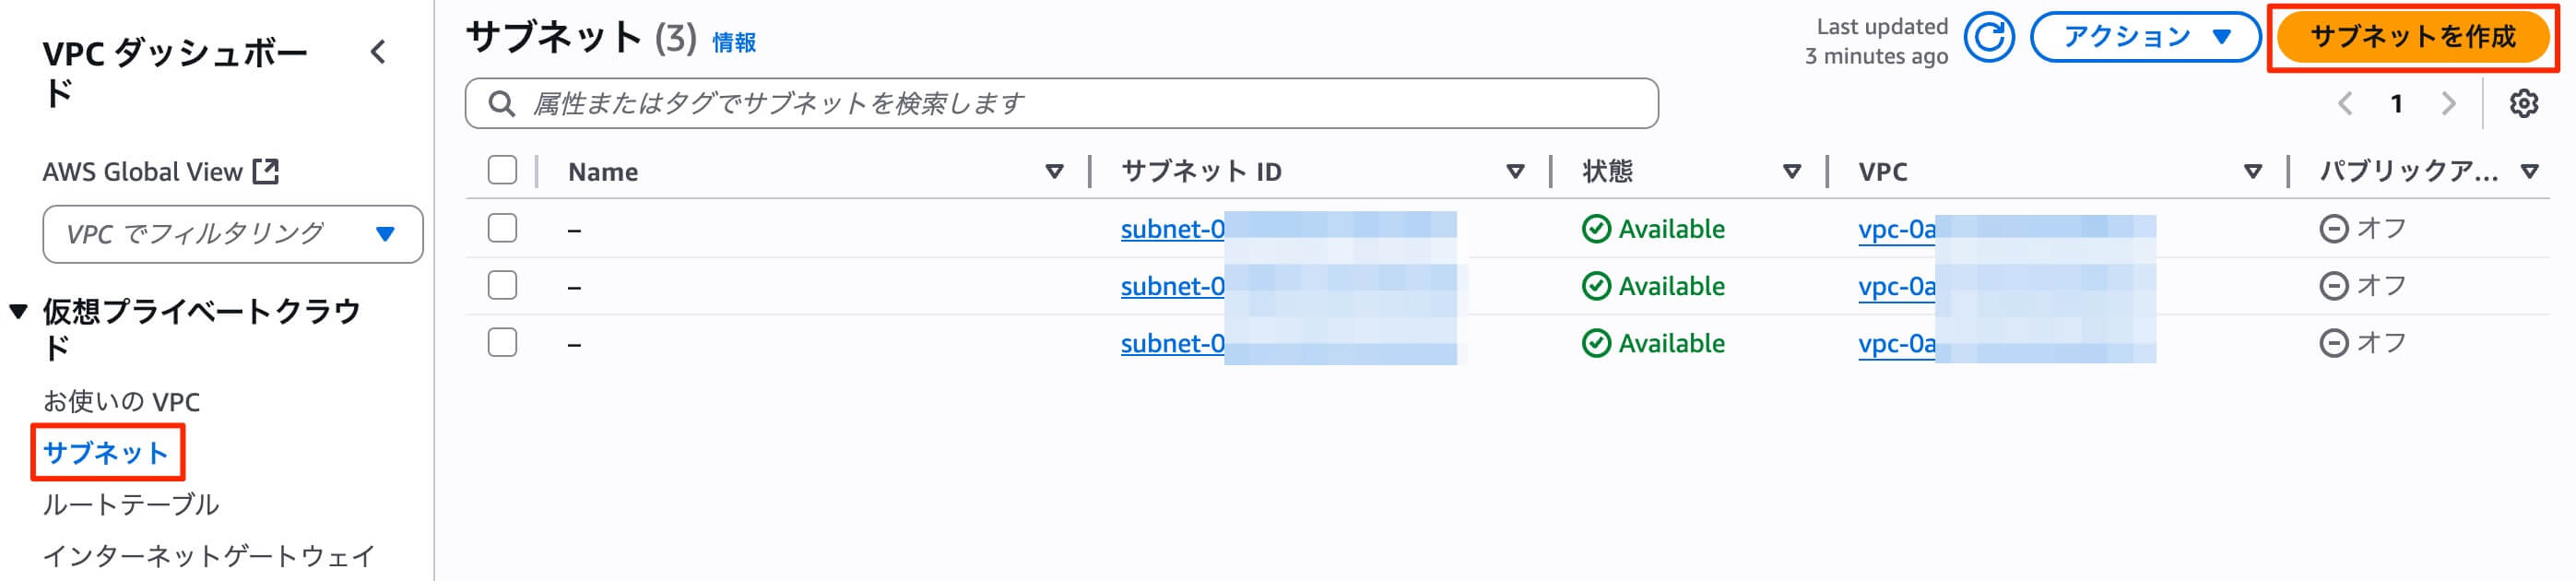Screen dimensions: 2576x581
Task: Click the subnet search input field
Action: tap(1000, 101)
